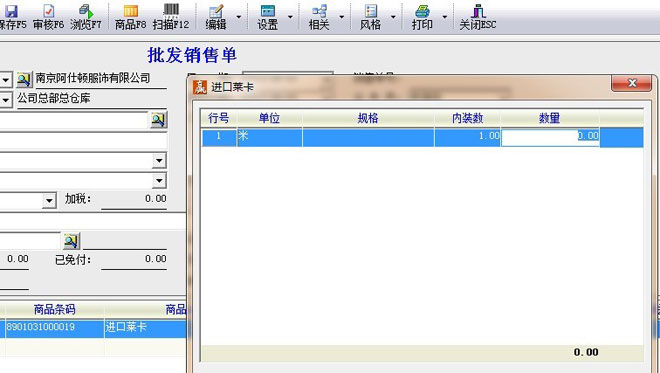Screen dimensions: 660x373
Task: Expand the dropdown arrow next to Edit (编辑)
Action: [239, 17]
